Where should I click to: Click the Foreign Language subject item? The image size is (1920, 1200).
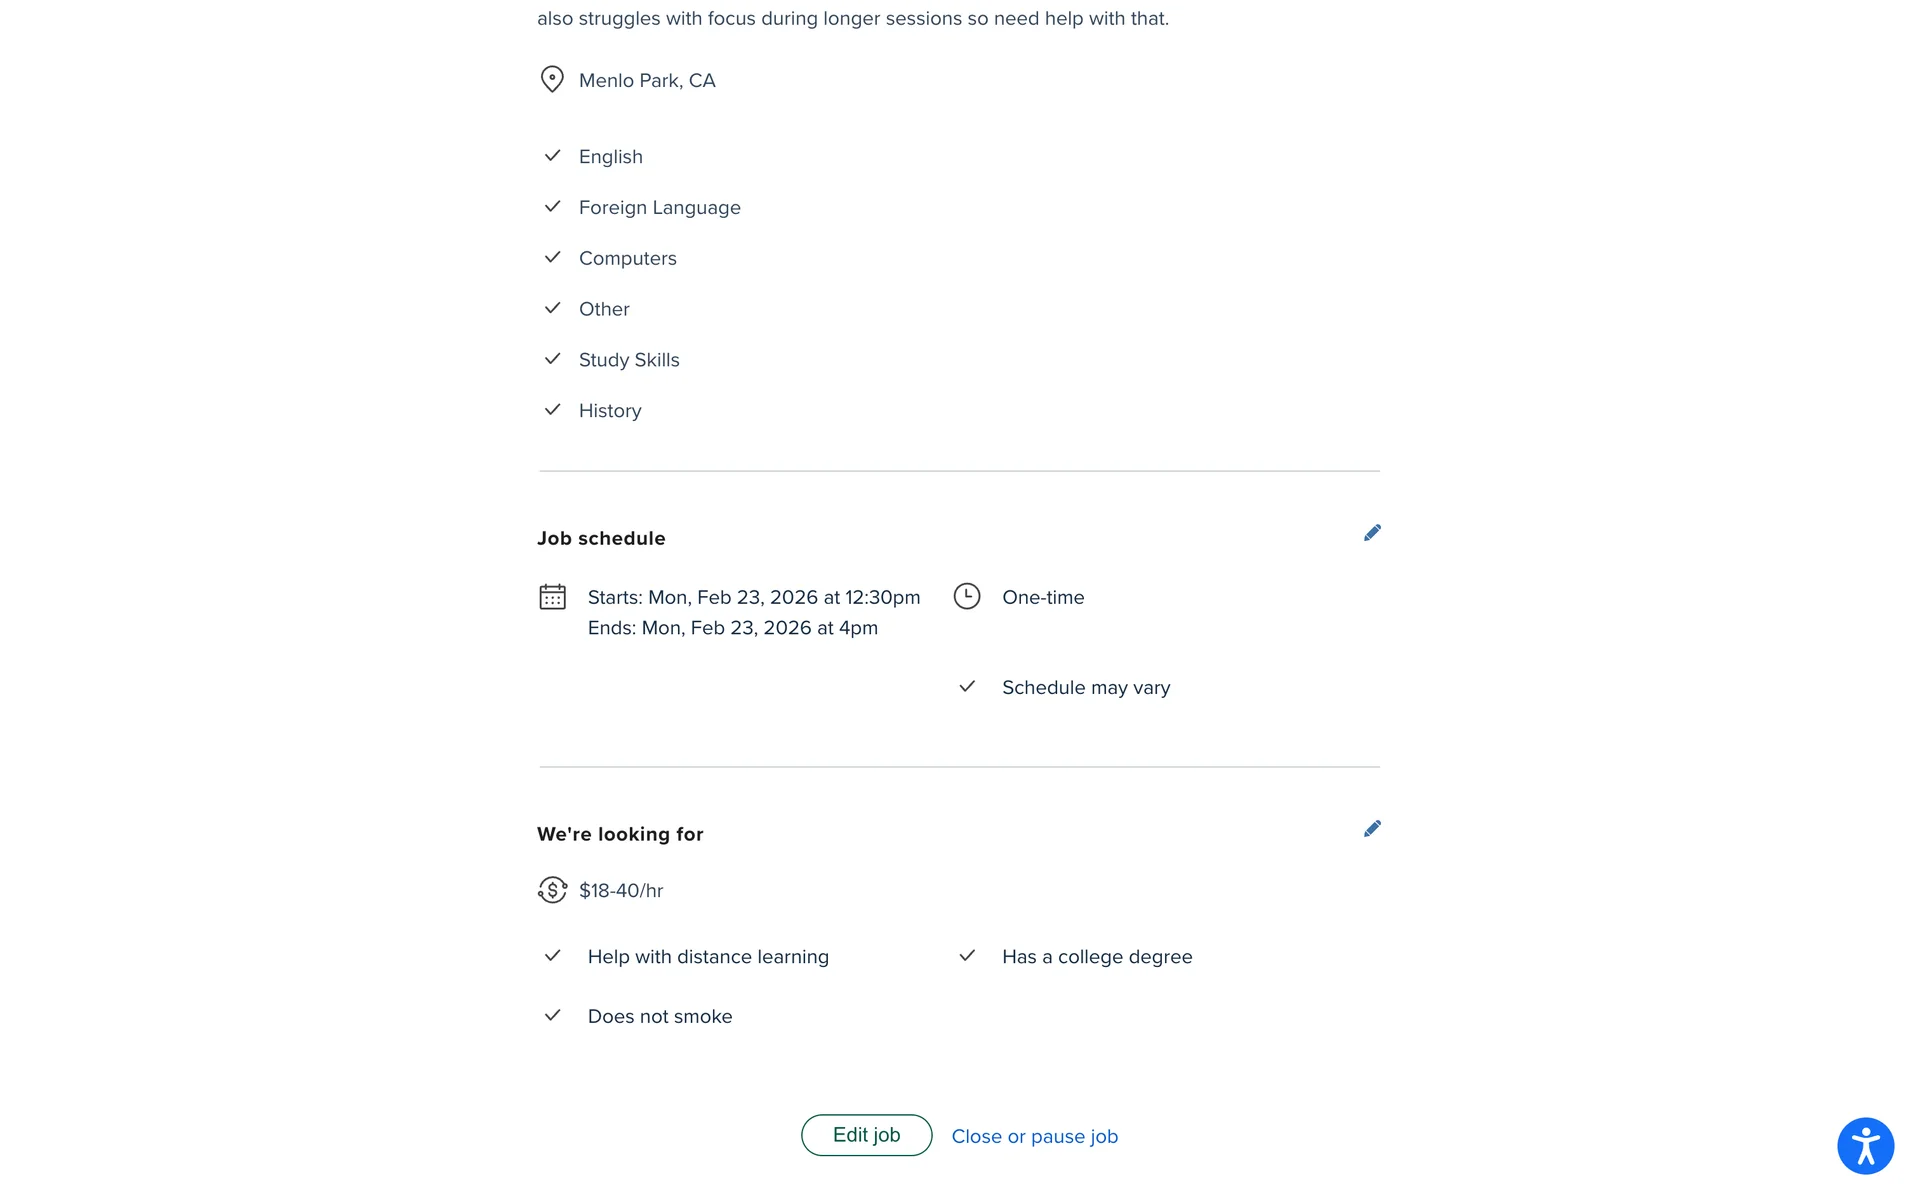coord(659,207)
